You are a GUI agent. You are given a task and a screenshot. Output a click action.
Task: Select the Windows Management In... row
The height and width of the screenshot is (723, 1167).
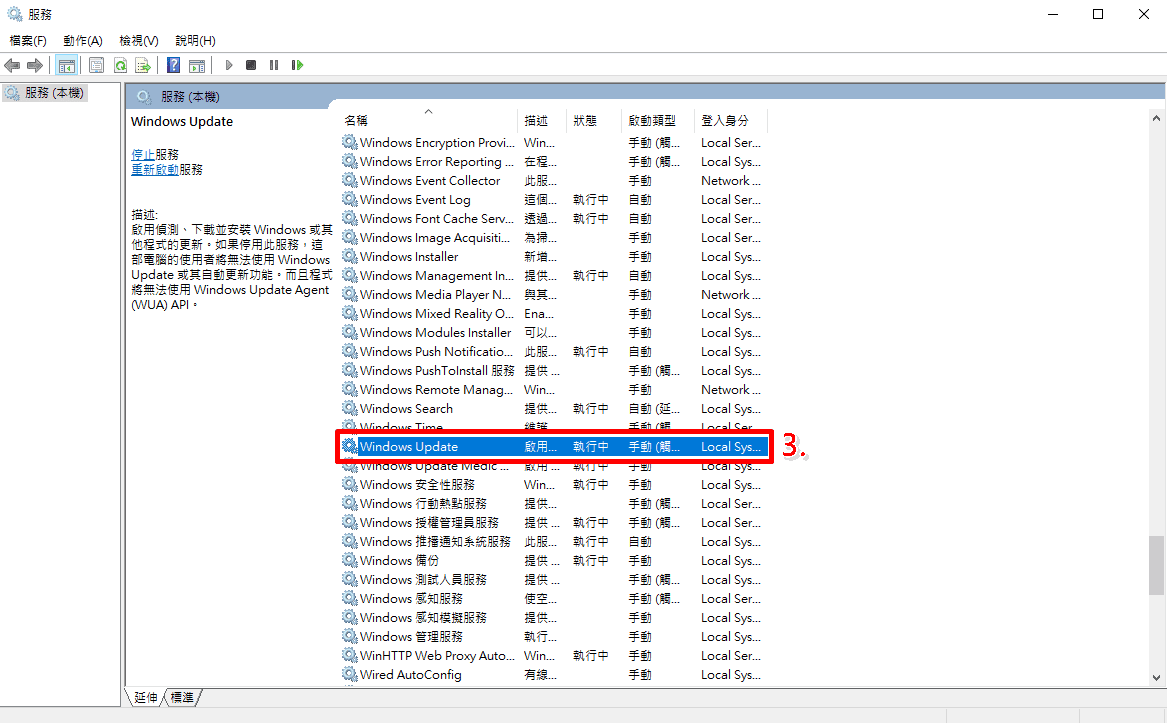pyautogui.click(x=554, y=275)
